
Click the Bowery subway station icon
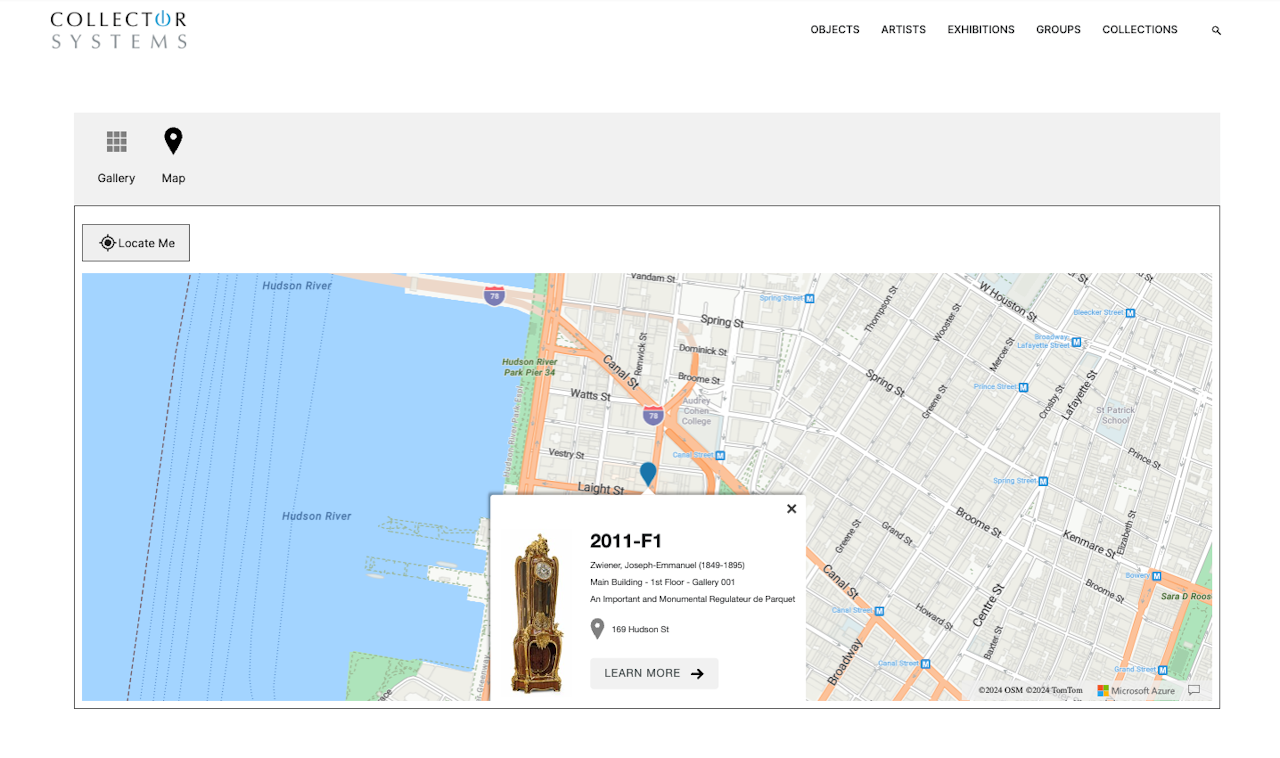click(x=1155, y=576)
